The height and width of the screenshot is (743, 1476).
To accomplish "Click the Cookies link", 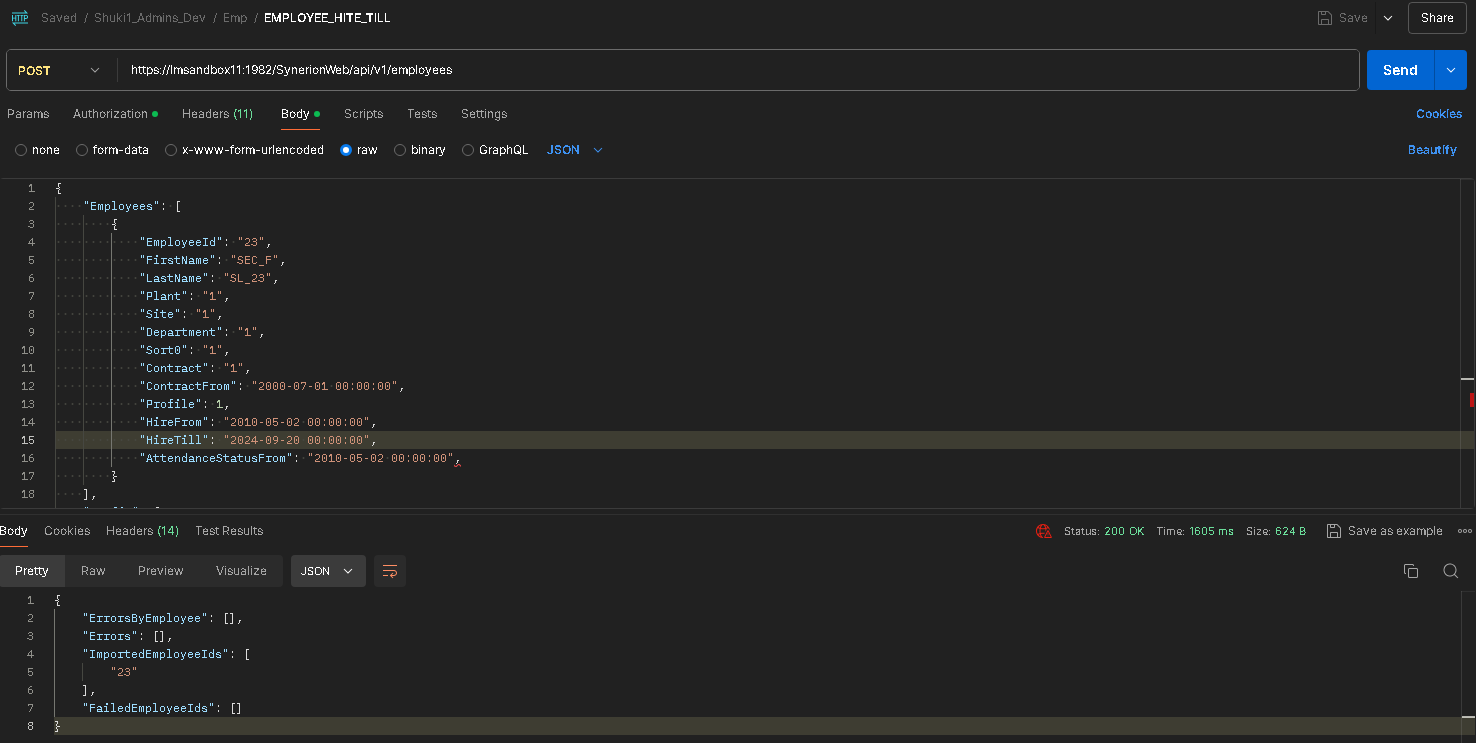I will 1439,114.
